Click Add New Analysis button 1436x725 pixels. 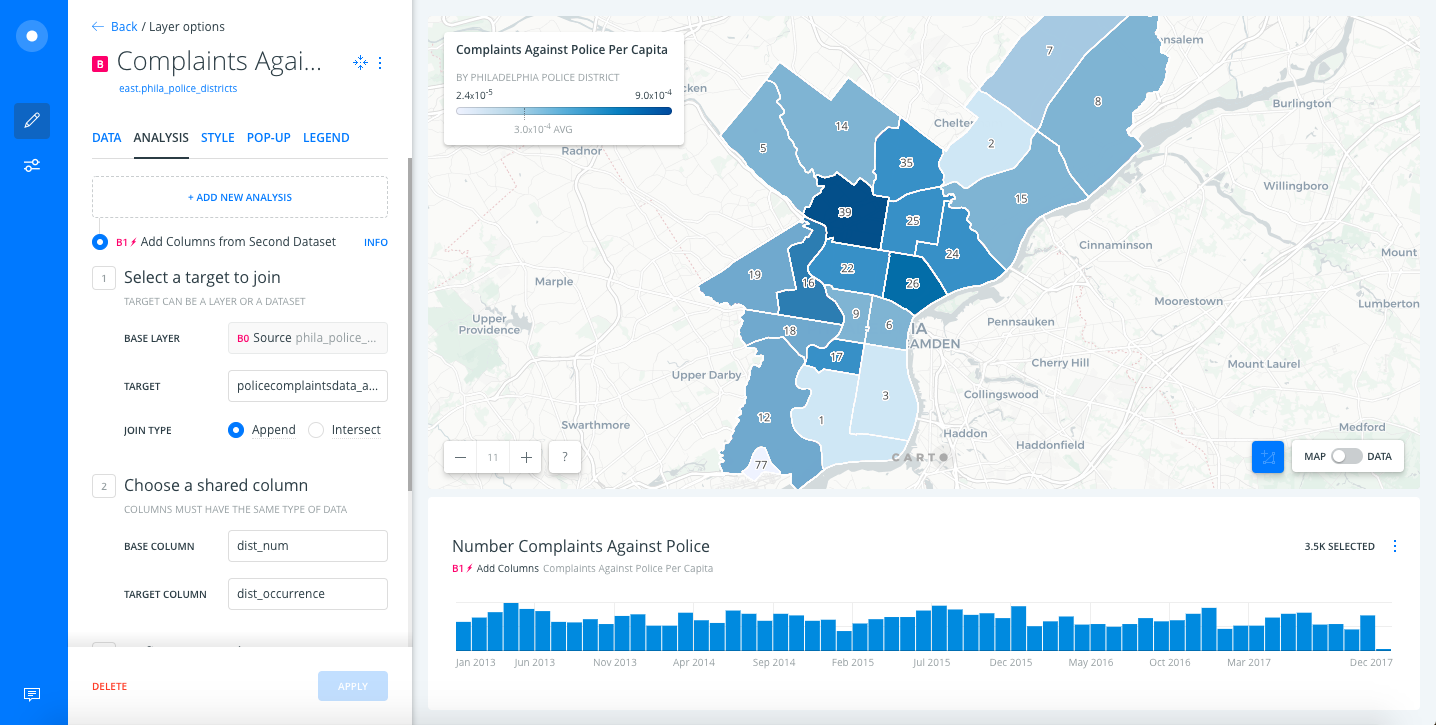point(240,198)
